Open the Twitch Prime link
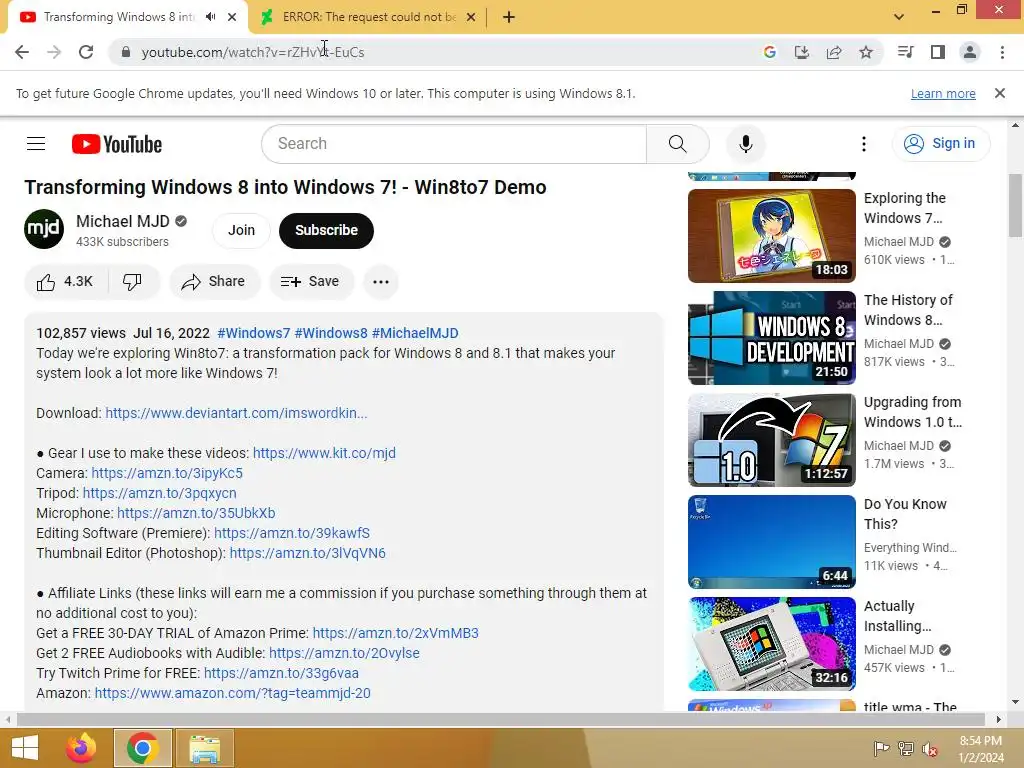This screenshot has height=768, width=1024. pyautogui.click(x=281, y=673)
